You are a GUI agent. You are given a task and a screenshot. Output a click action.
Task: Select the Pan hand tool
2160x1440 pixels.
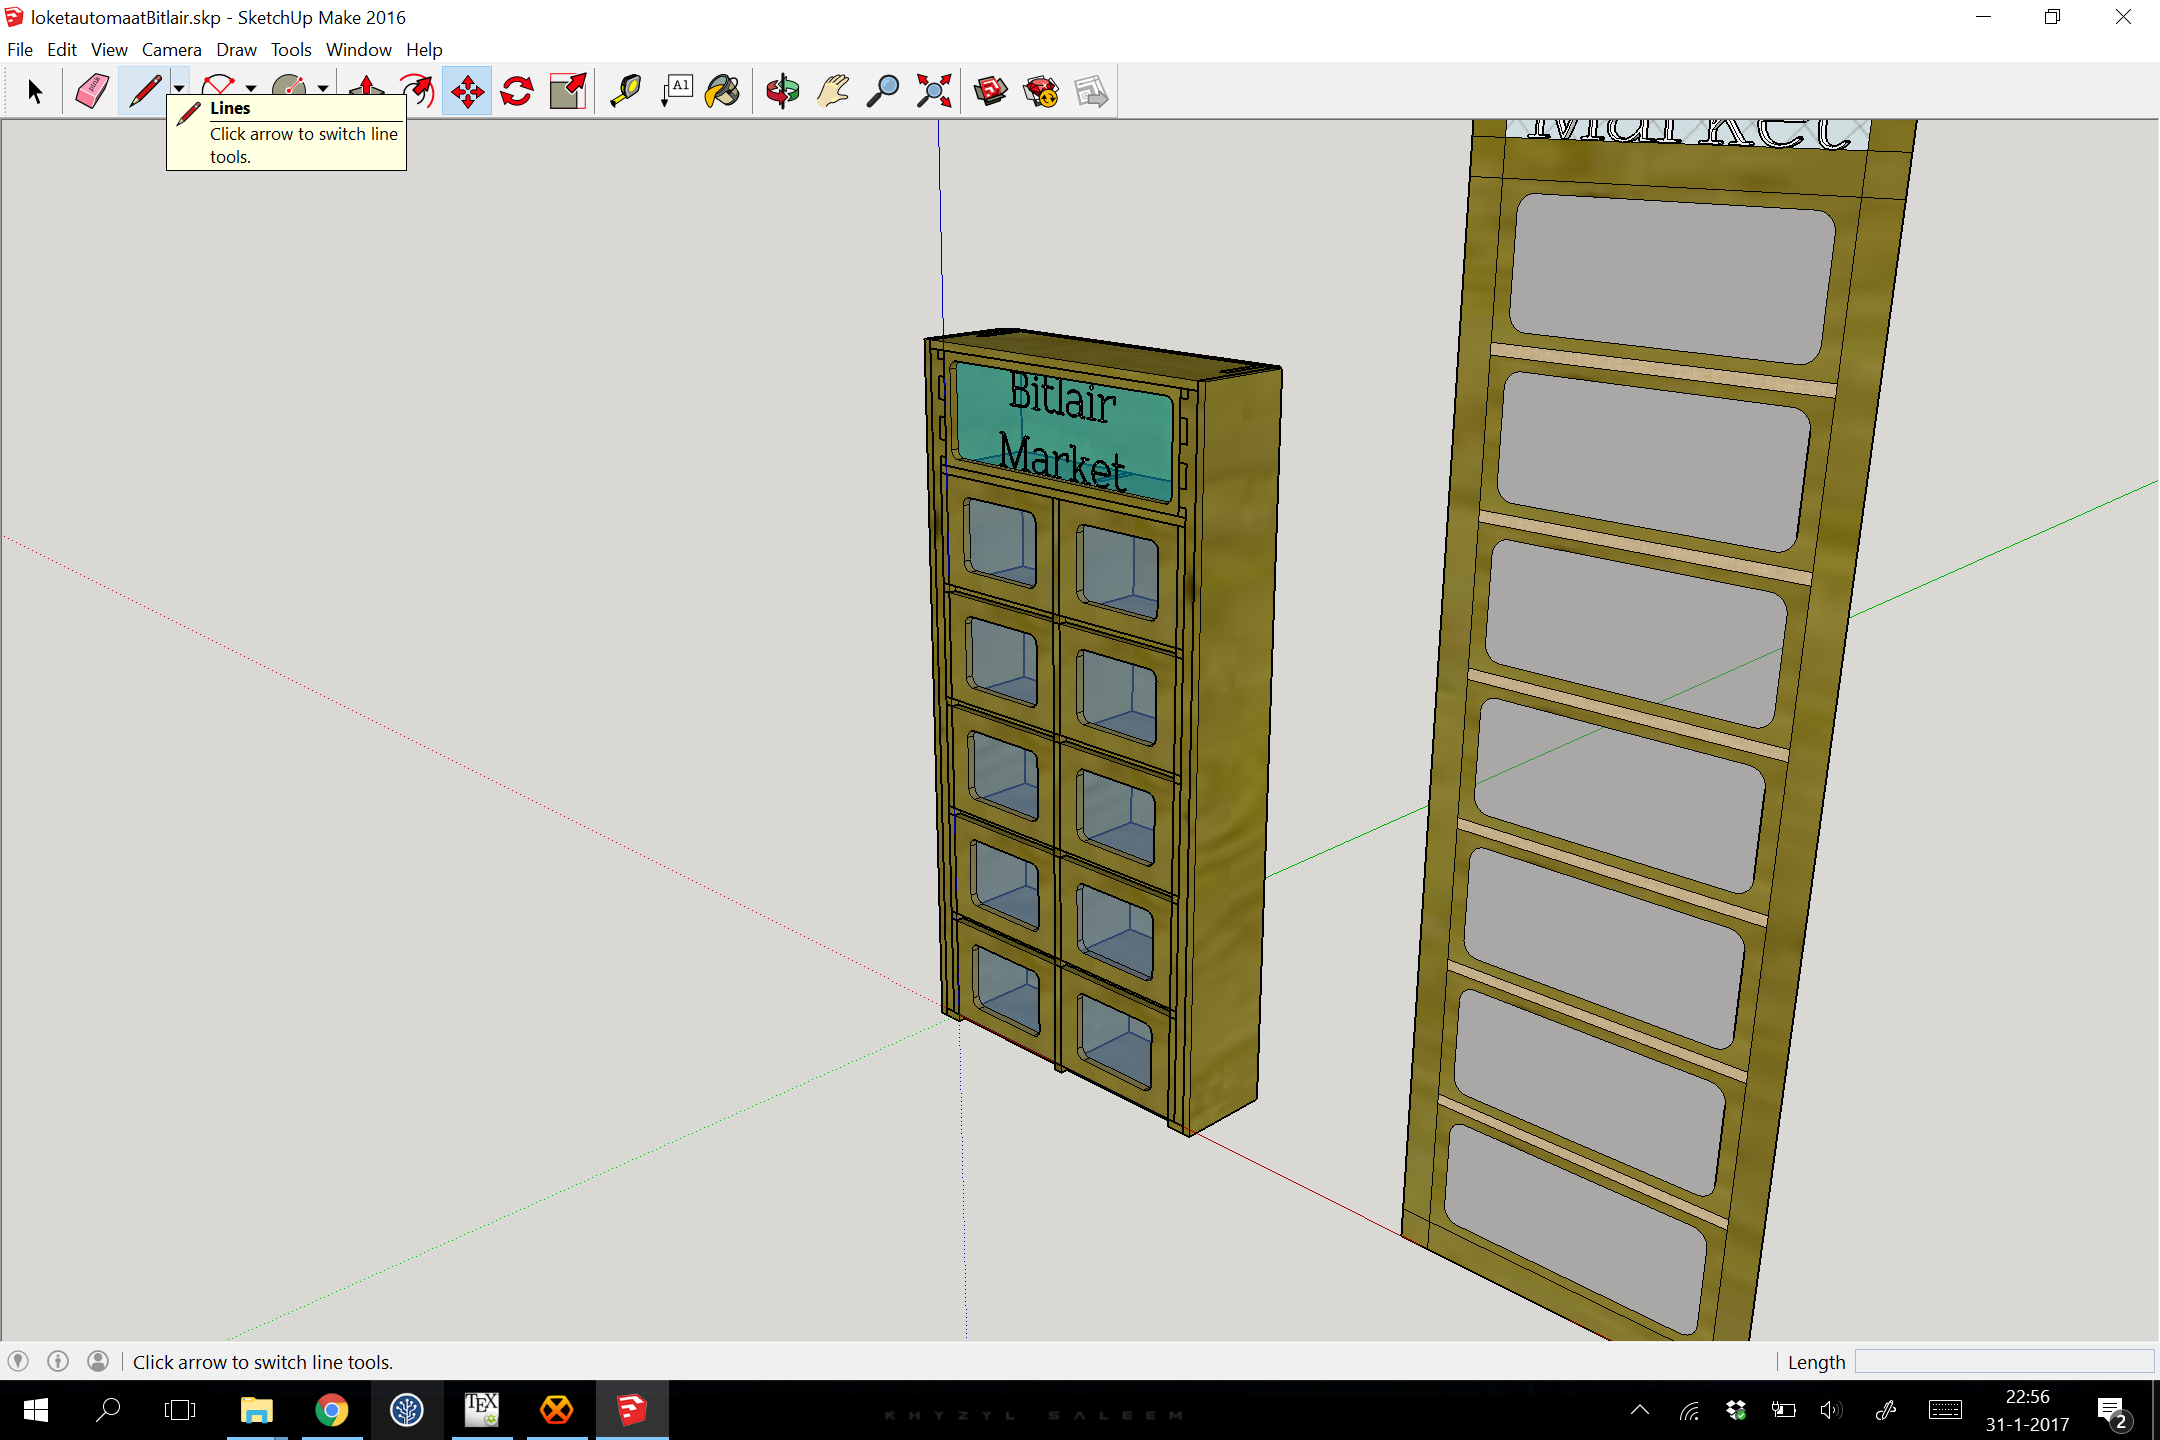click(832, 92)
